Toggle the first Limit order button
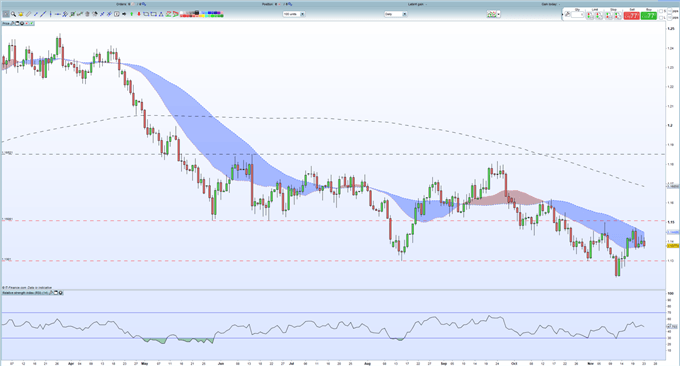The image size is (680, 366). (x=589, y=16)
